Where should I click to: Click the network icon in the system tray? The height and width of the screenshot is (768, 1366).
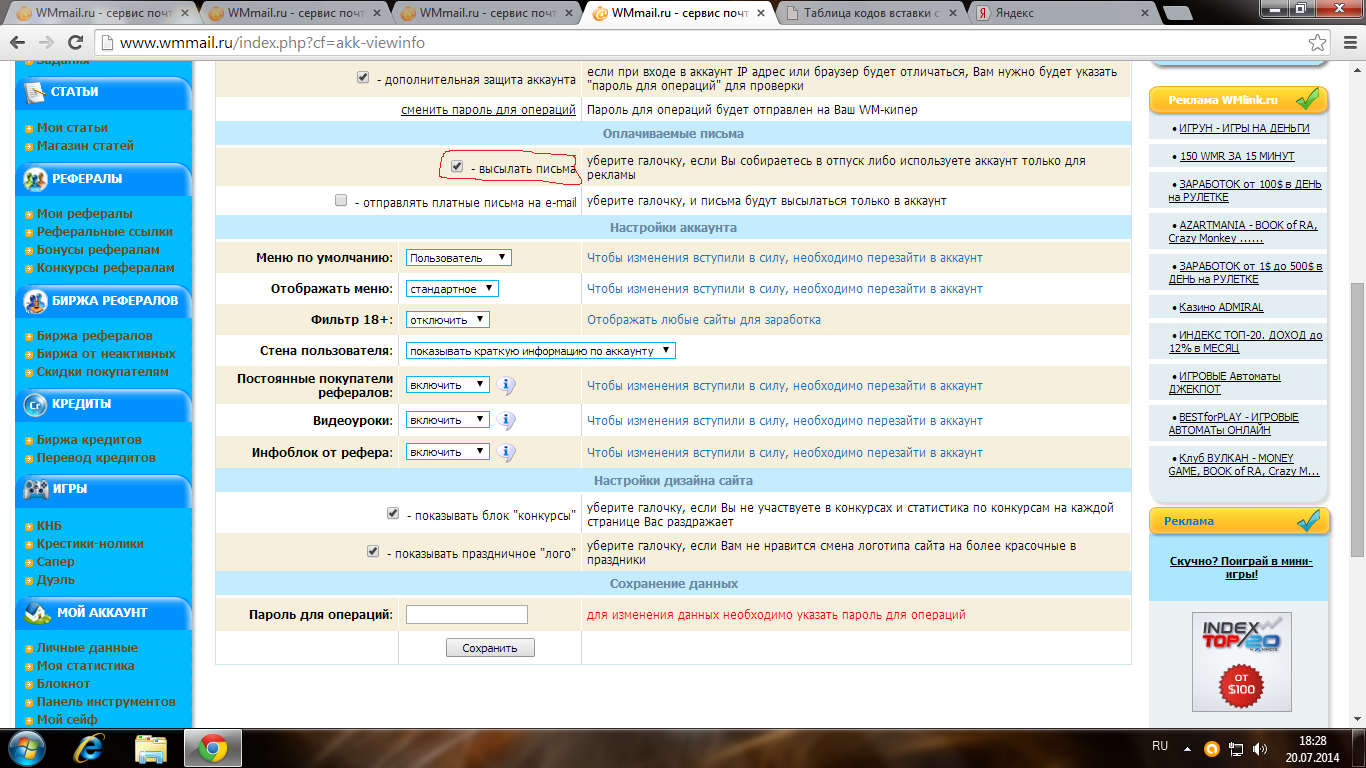pos(1237,748)
